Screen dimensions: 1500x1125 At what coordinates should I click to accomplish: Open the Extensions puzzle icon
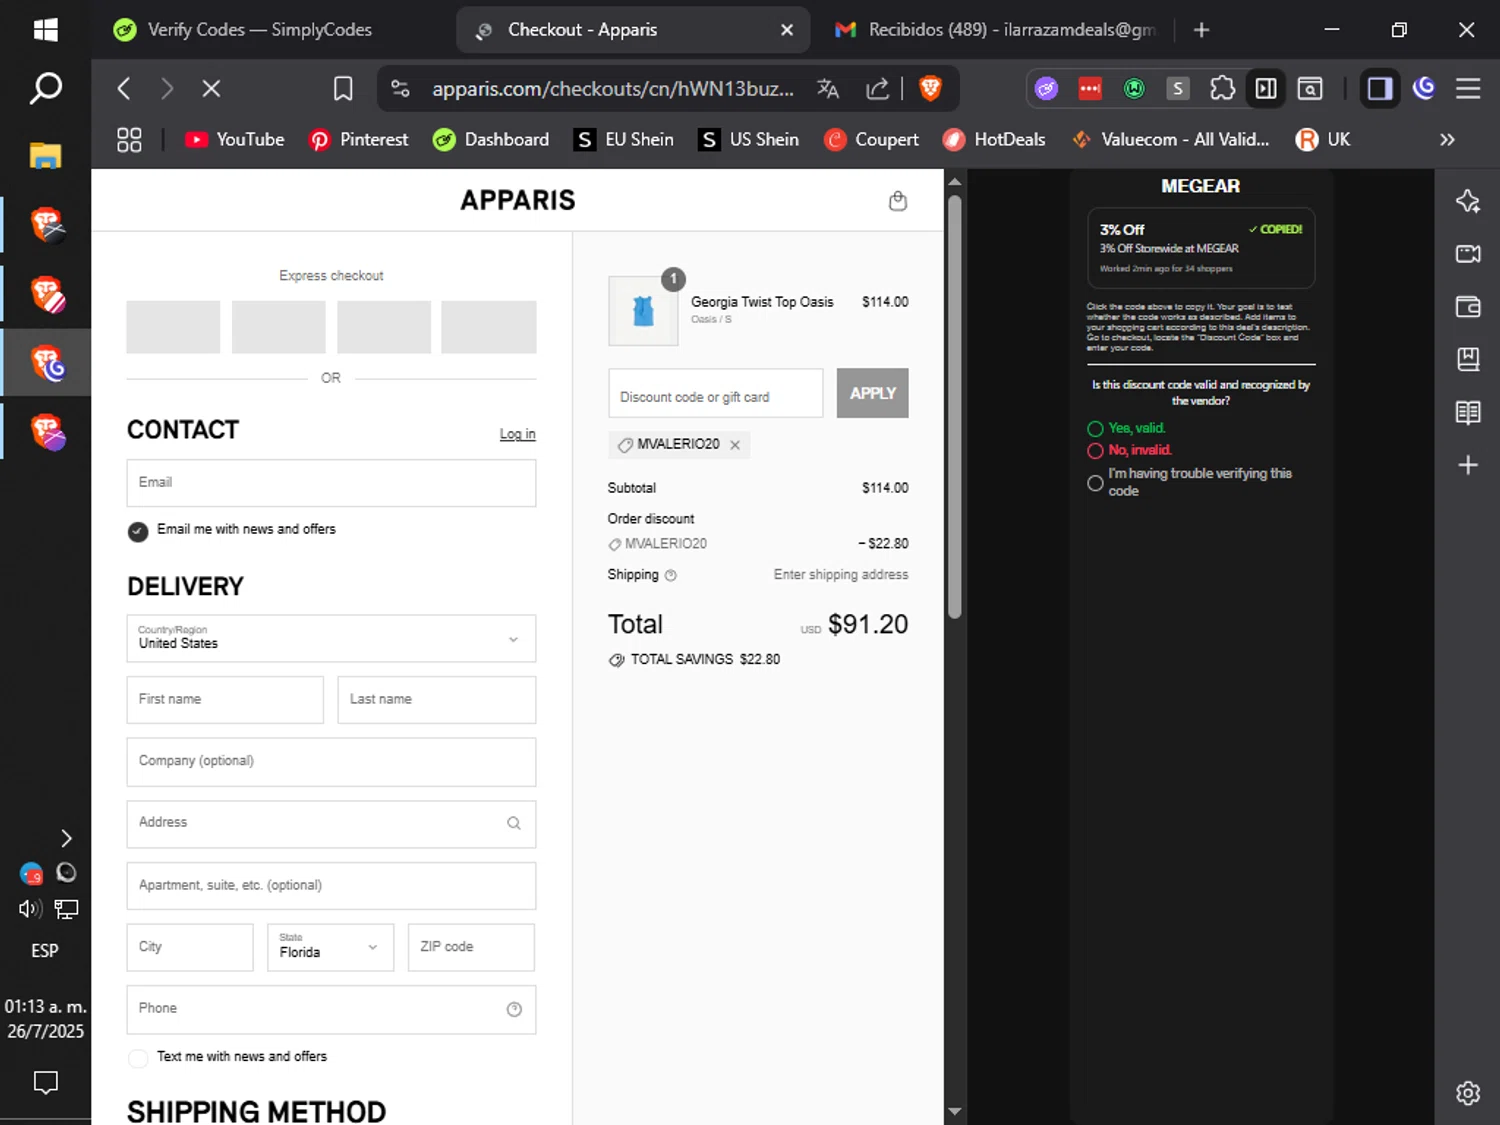click(x=1222, y=89)
